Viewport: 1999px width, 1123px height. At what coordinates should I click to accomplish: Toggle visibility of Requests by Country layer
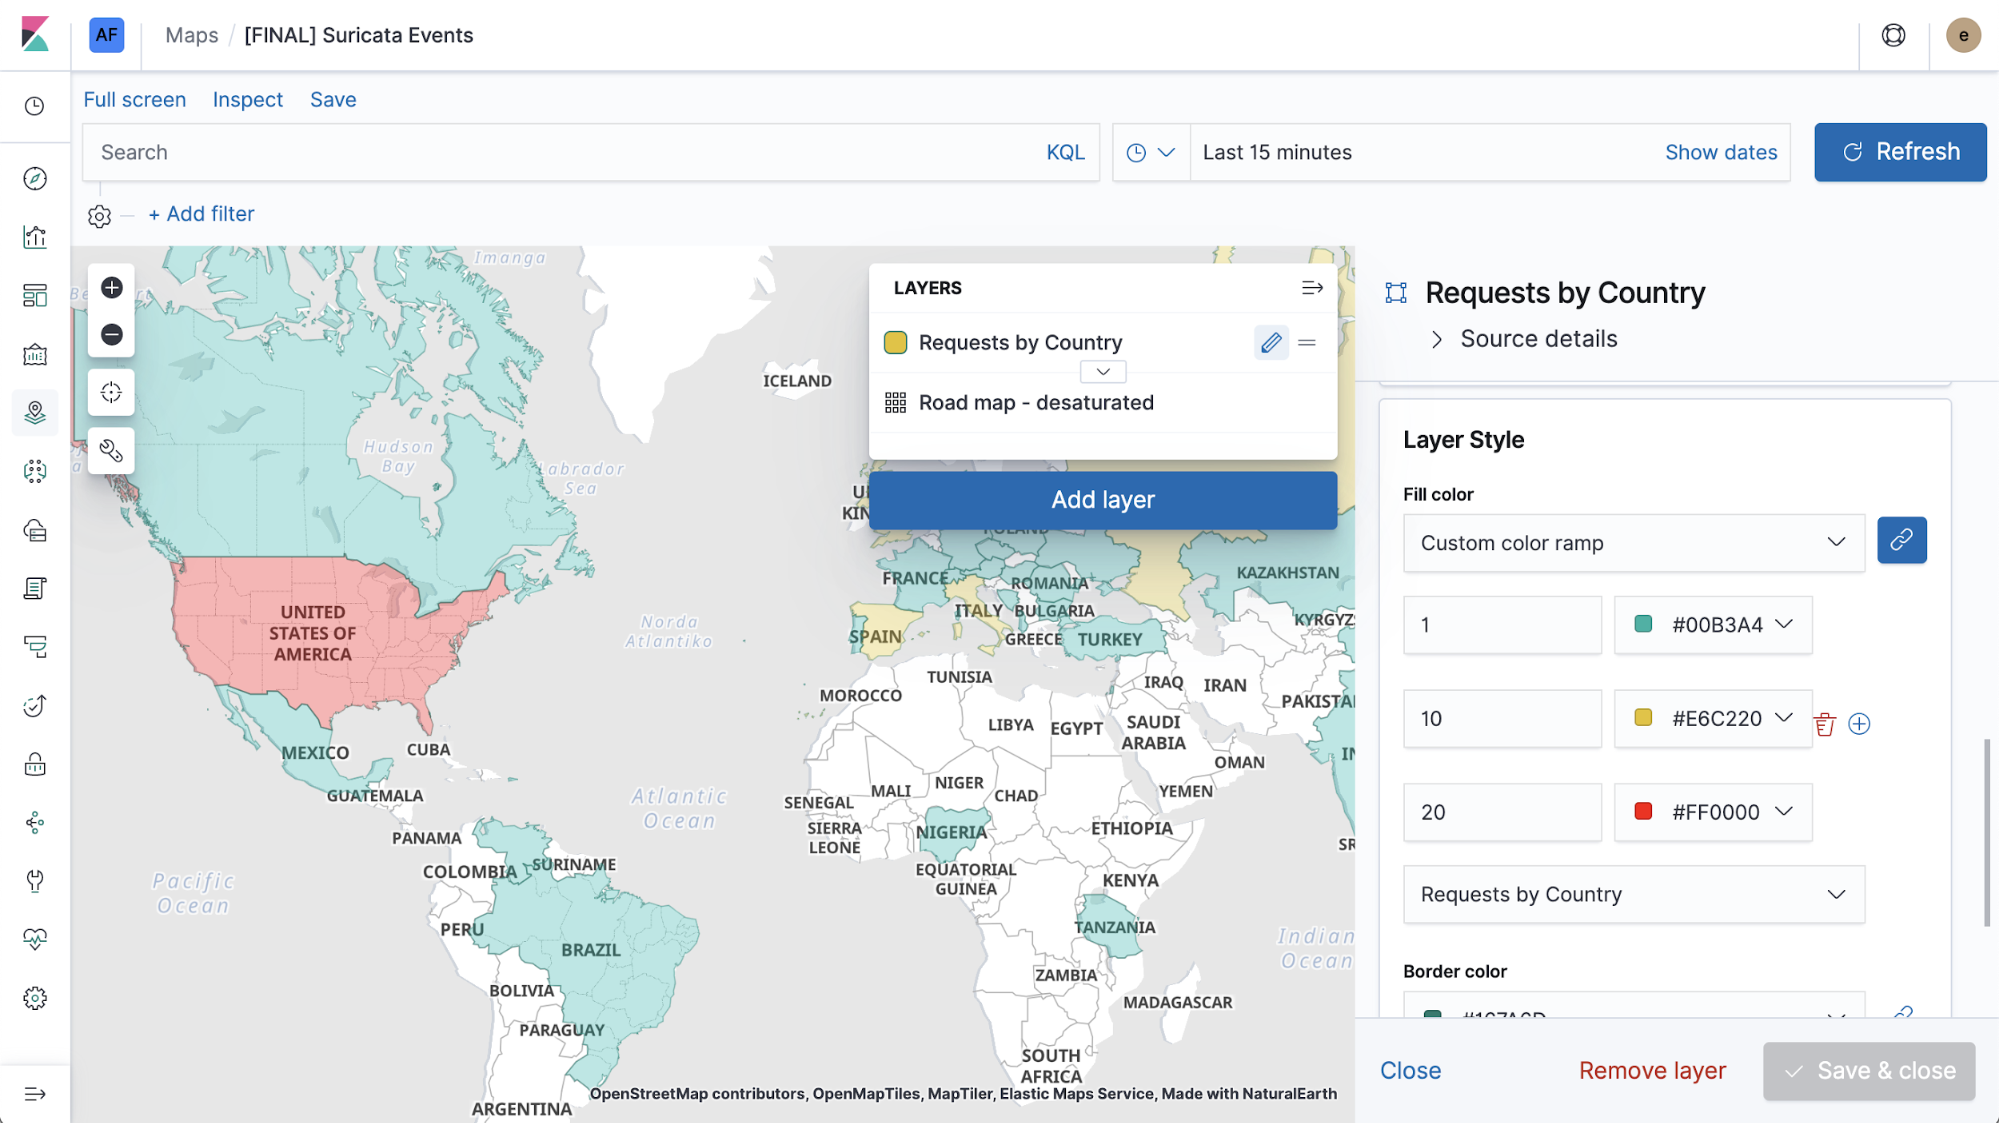[x=894, y=342]
